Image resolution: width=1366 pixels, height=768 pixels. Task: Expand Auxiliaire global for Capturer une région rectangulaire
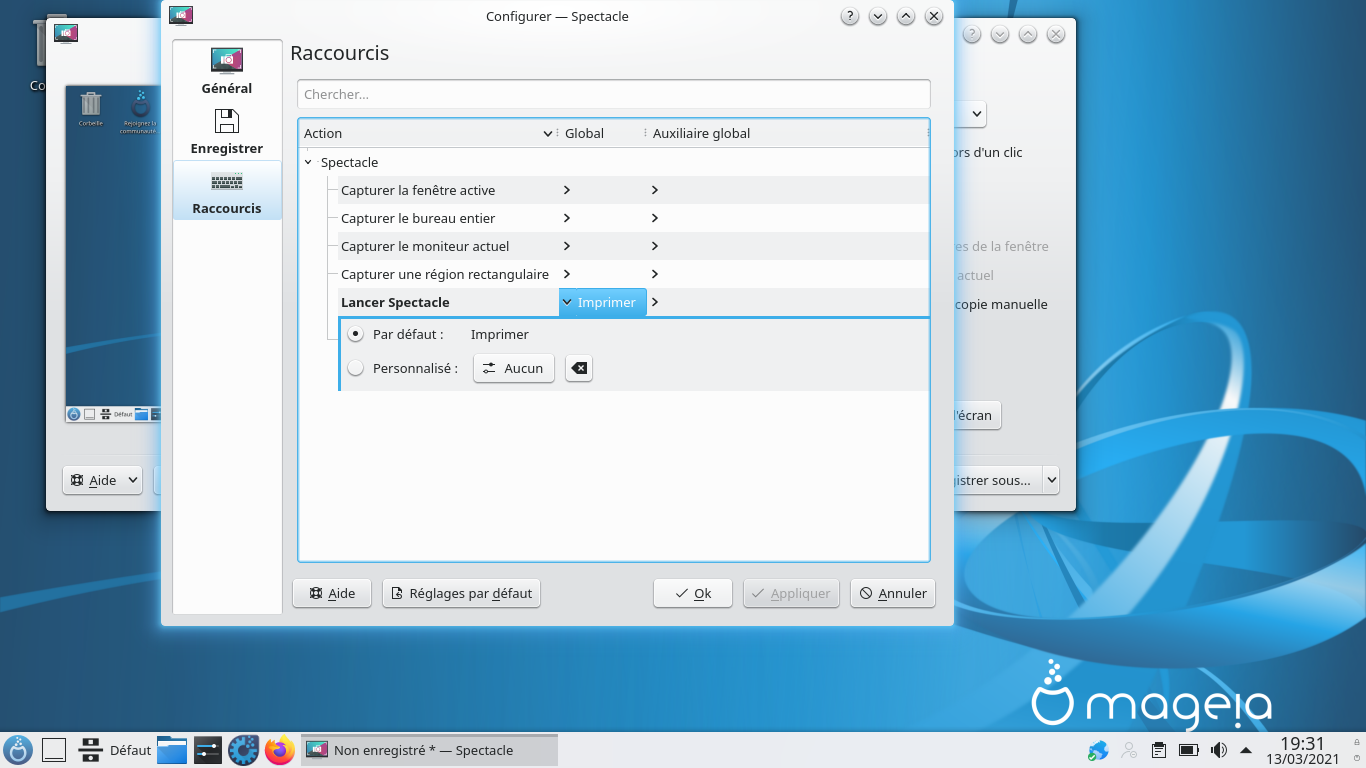tap(655, 274)
